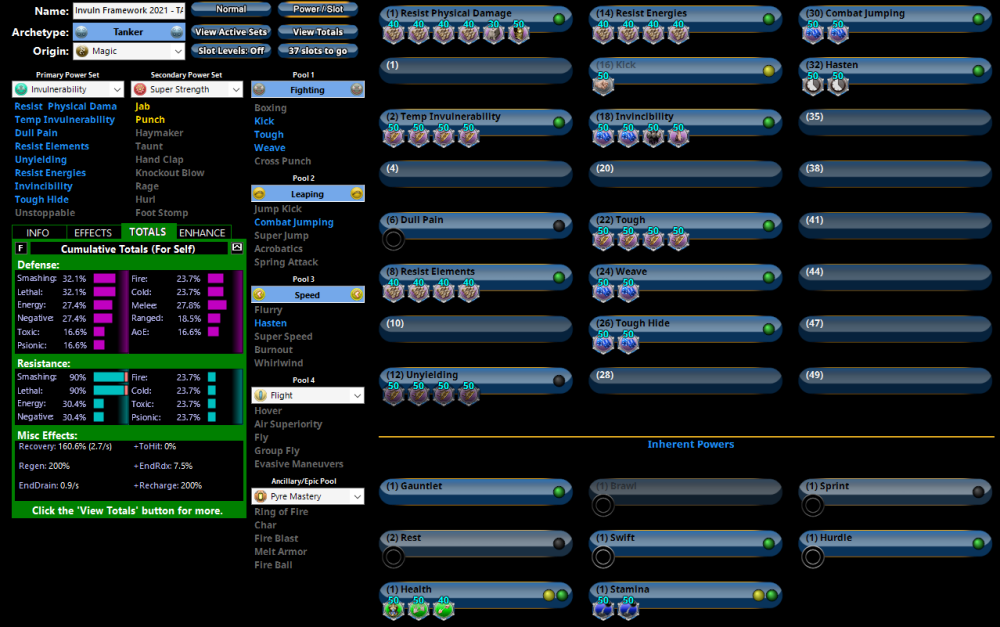Click the character Name input field

[128, 11]
